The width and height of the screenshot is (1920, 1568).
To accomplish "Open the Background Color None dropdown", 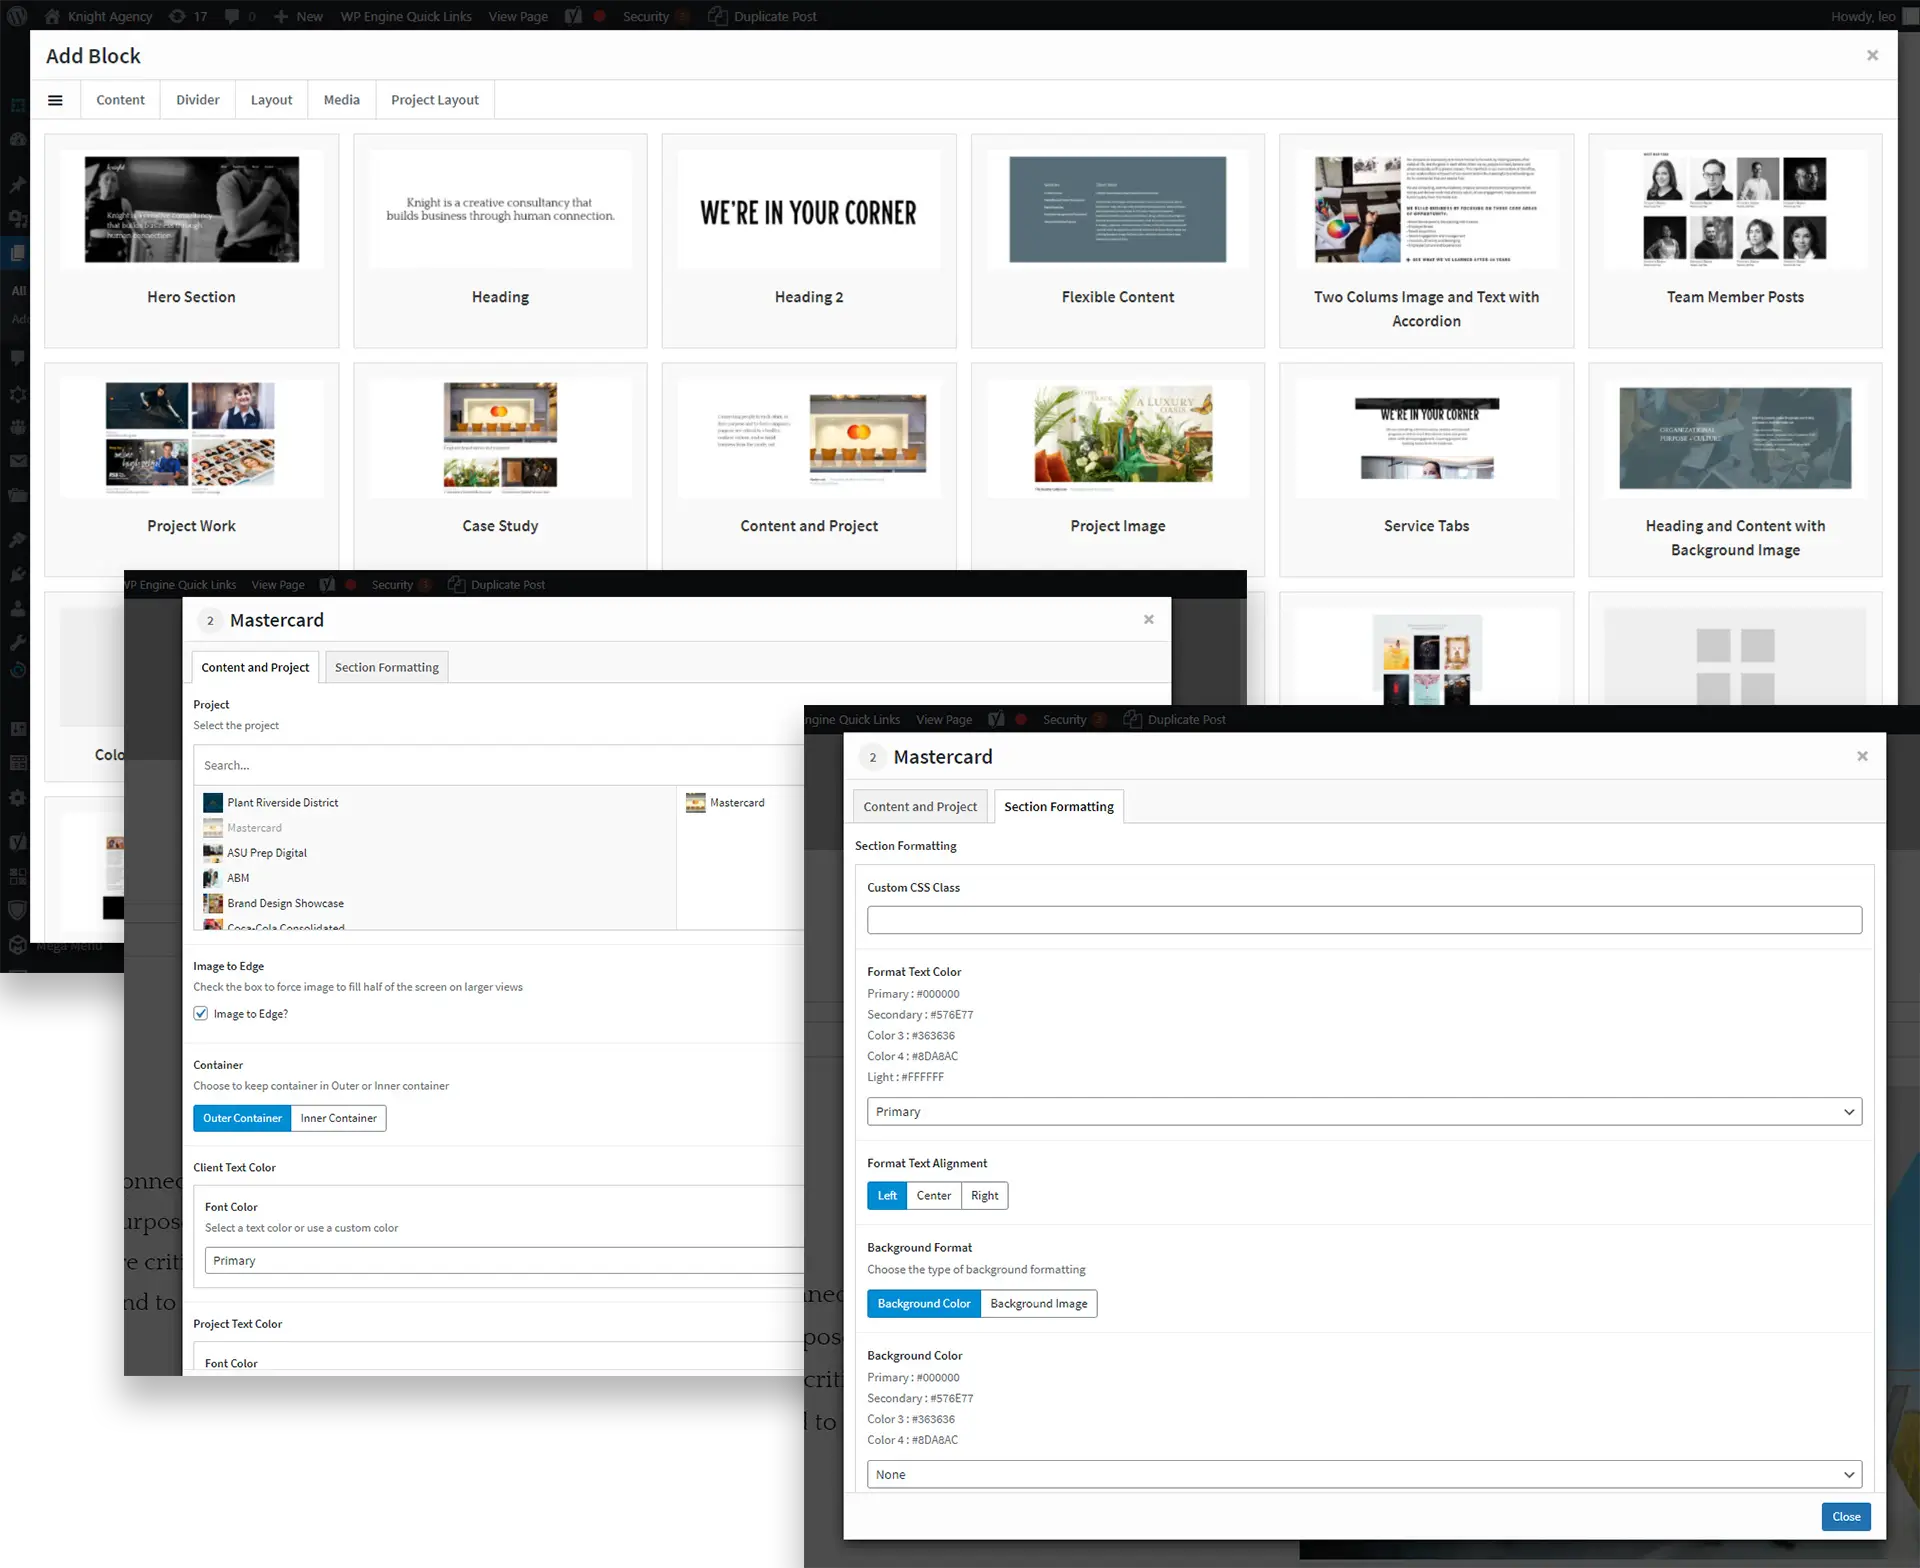I will click(x=1363, y=1474).
